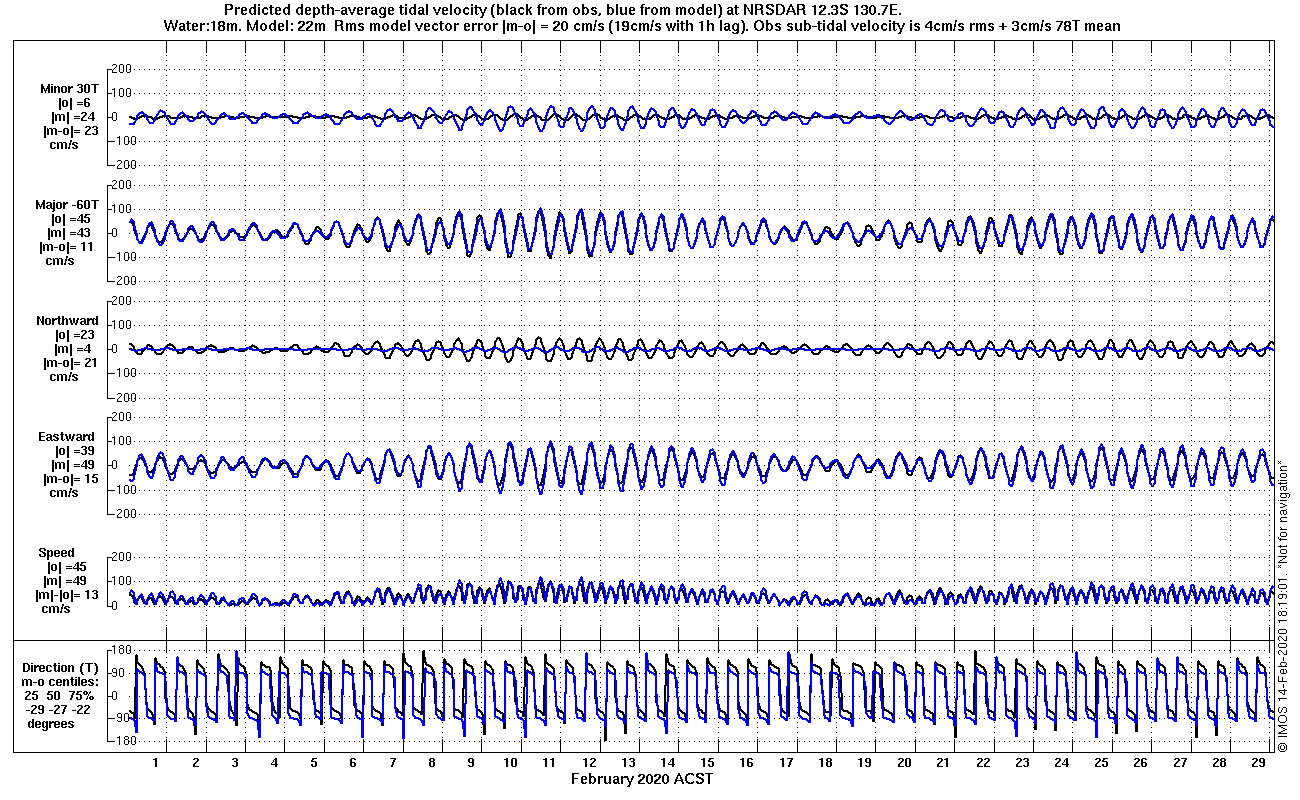Click the '180' tick on the Direction axis
The height and width of the screenshot is (800, 1300).
point(122,649)
